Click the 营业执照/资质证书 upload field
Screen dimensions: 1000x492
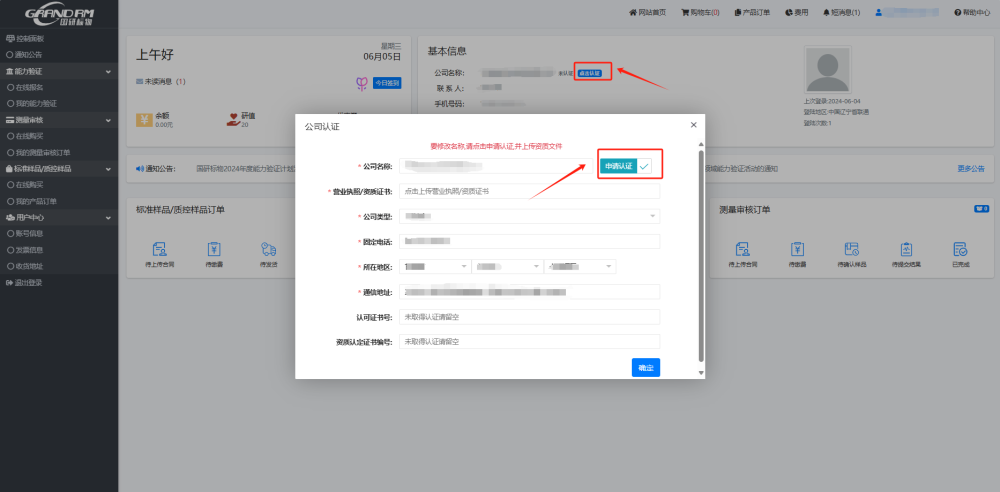click(x=529, y=190)
